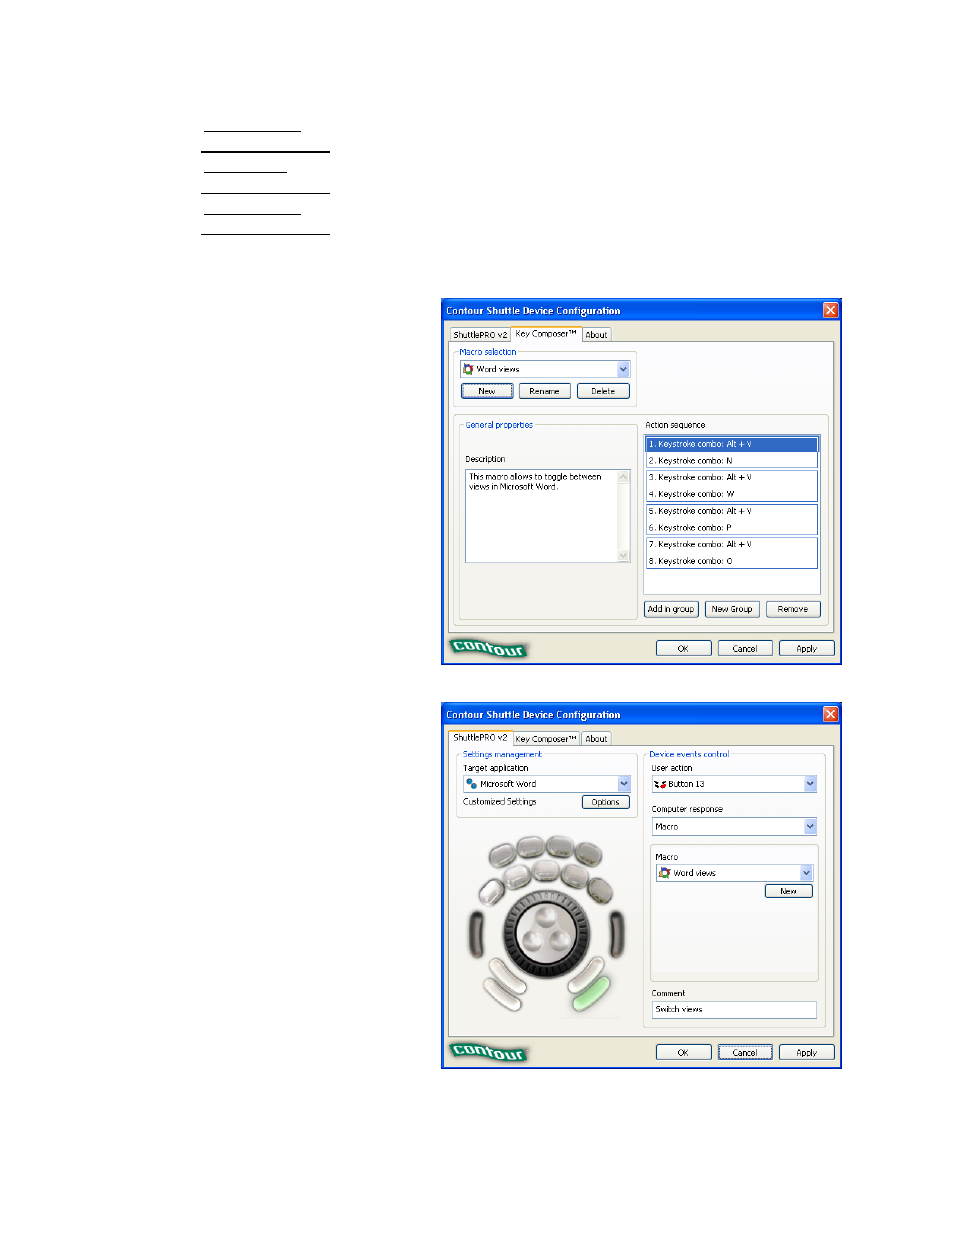
Task: Open the Macro dropdown under Computer response
Action: click(x=806, y=873)
